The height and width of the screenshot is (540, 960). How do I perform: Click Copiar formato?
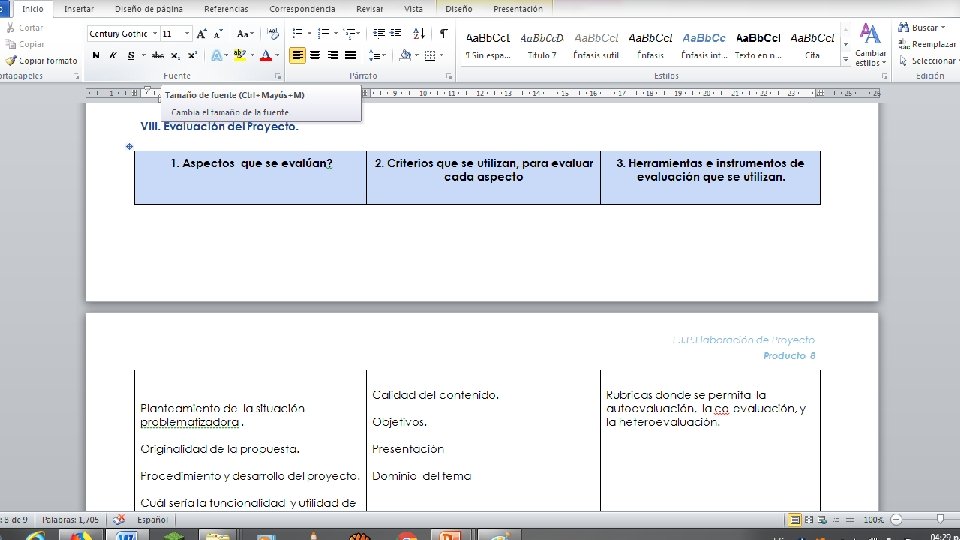[x=41, y=61]
